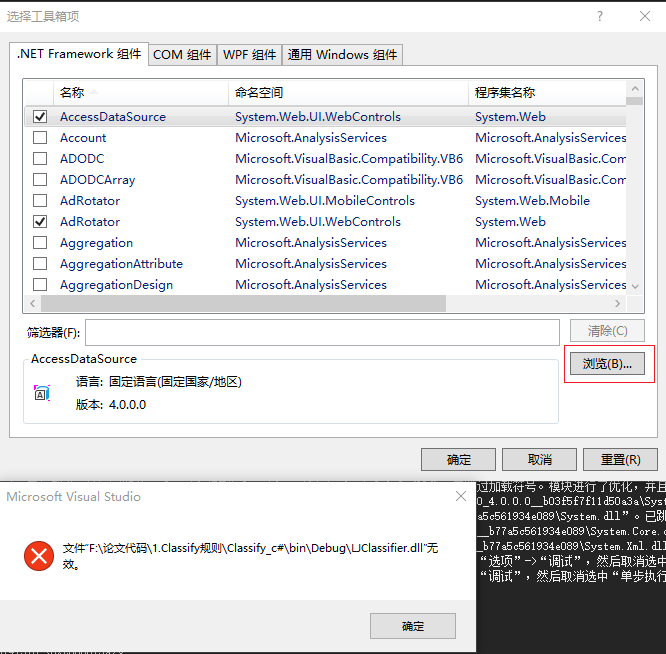Click the 重置(R) button
The image size is (666, 654).
tap(620, 459)
